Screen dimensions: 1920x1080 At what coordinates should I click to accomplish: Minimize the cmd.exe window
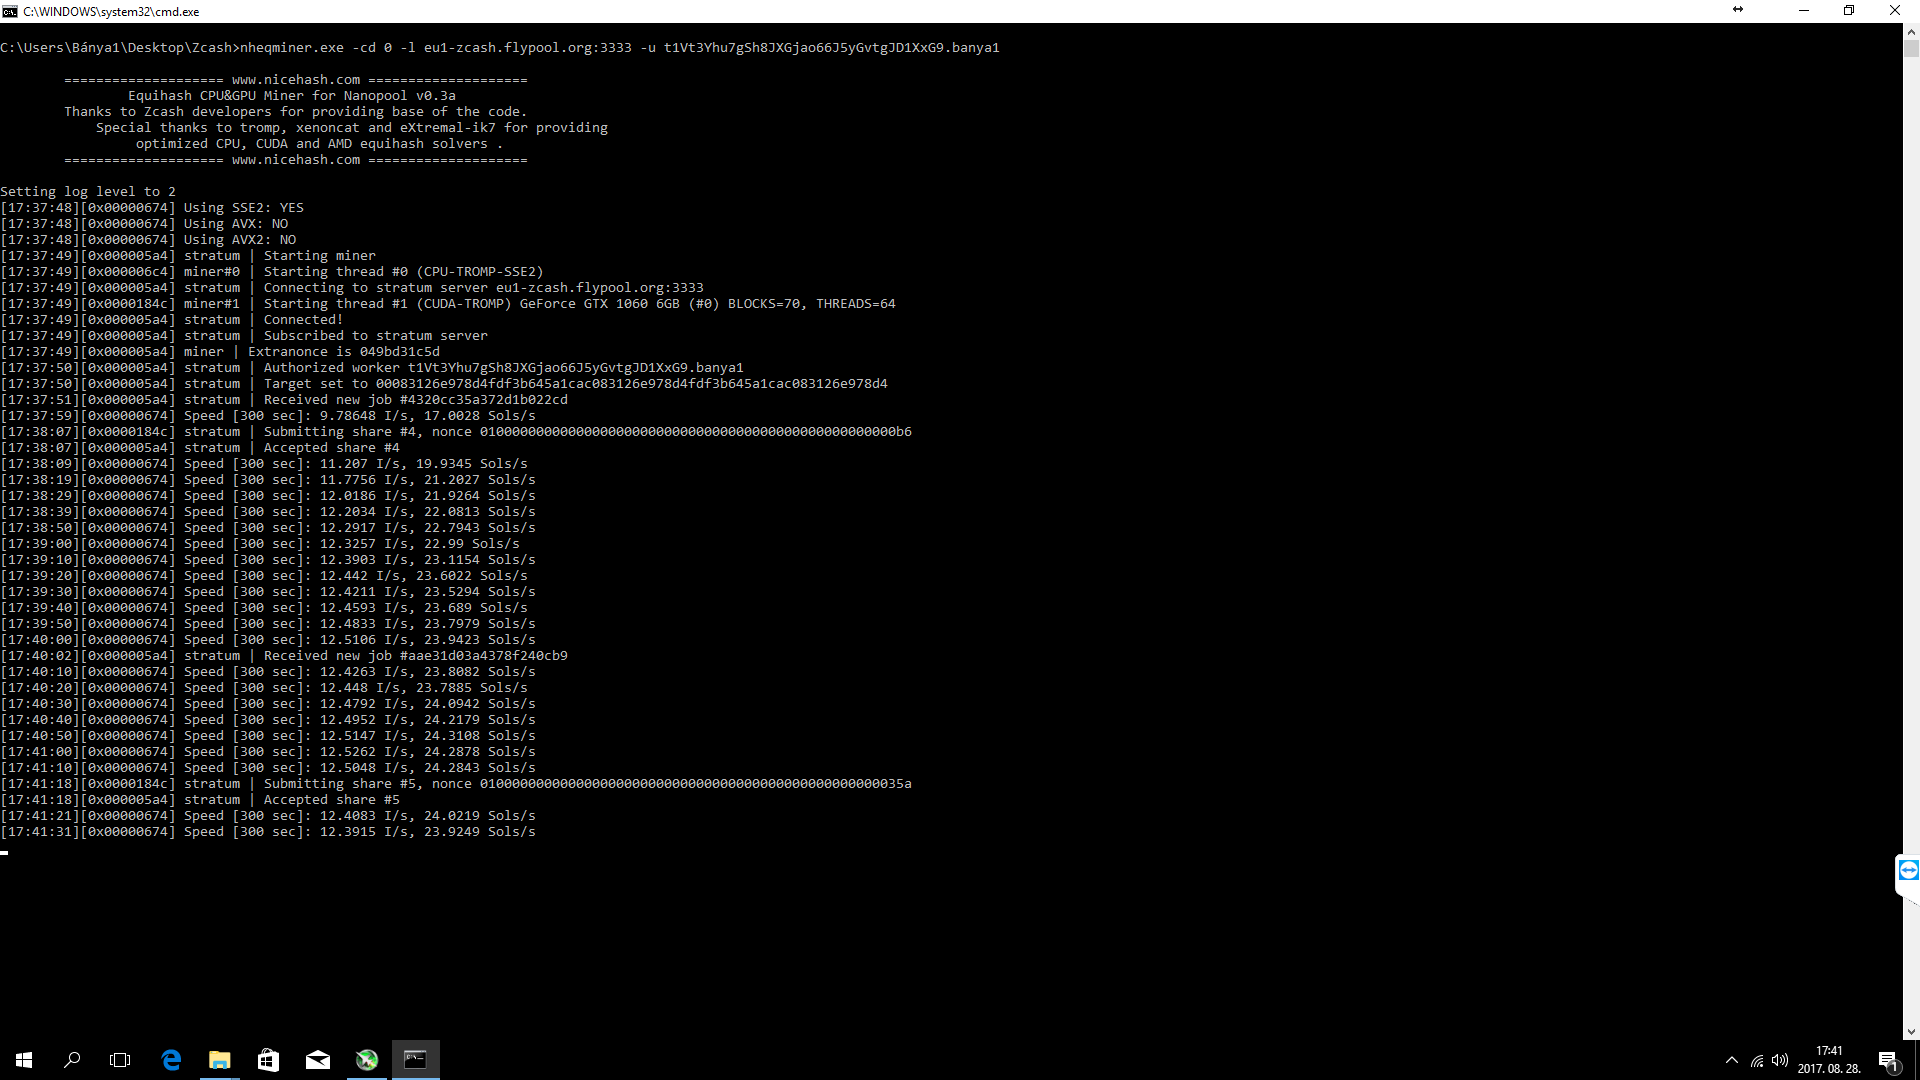click(1804, 11)
